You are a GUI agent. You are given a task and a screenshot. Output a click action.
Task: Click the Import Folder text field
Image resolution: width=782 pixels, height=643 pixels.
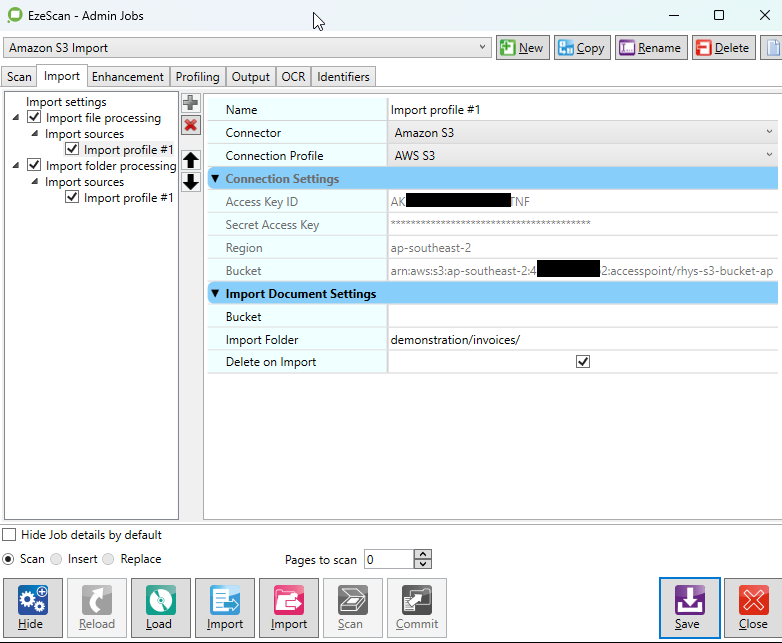coord(580,340)
